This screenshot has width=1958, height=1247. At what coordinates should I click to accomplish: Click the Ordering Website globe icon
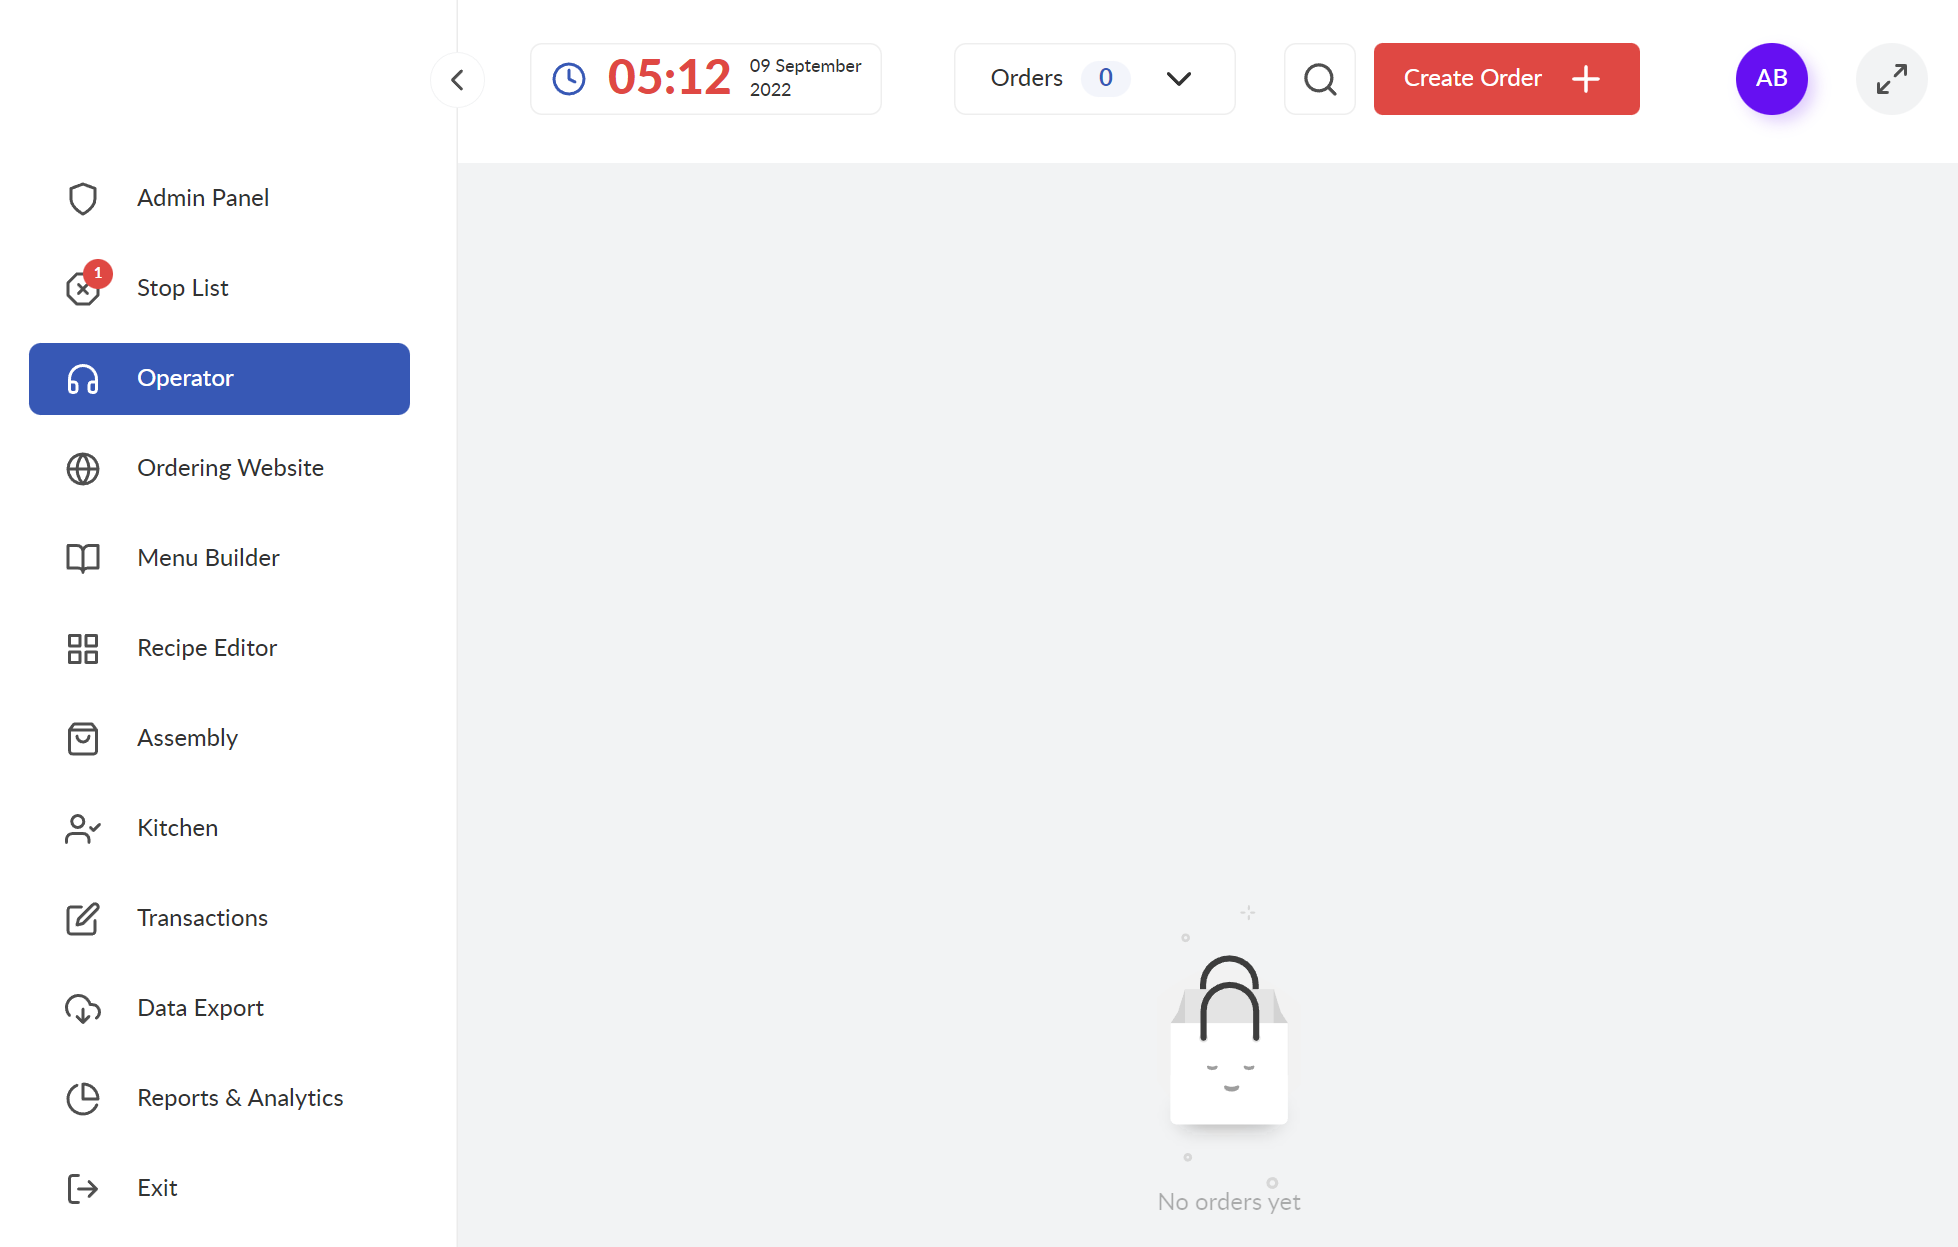pos(83,468)
